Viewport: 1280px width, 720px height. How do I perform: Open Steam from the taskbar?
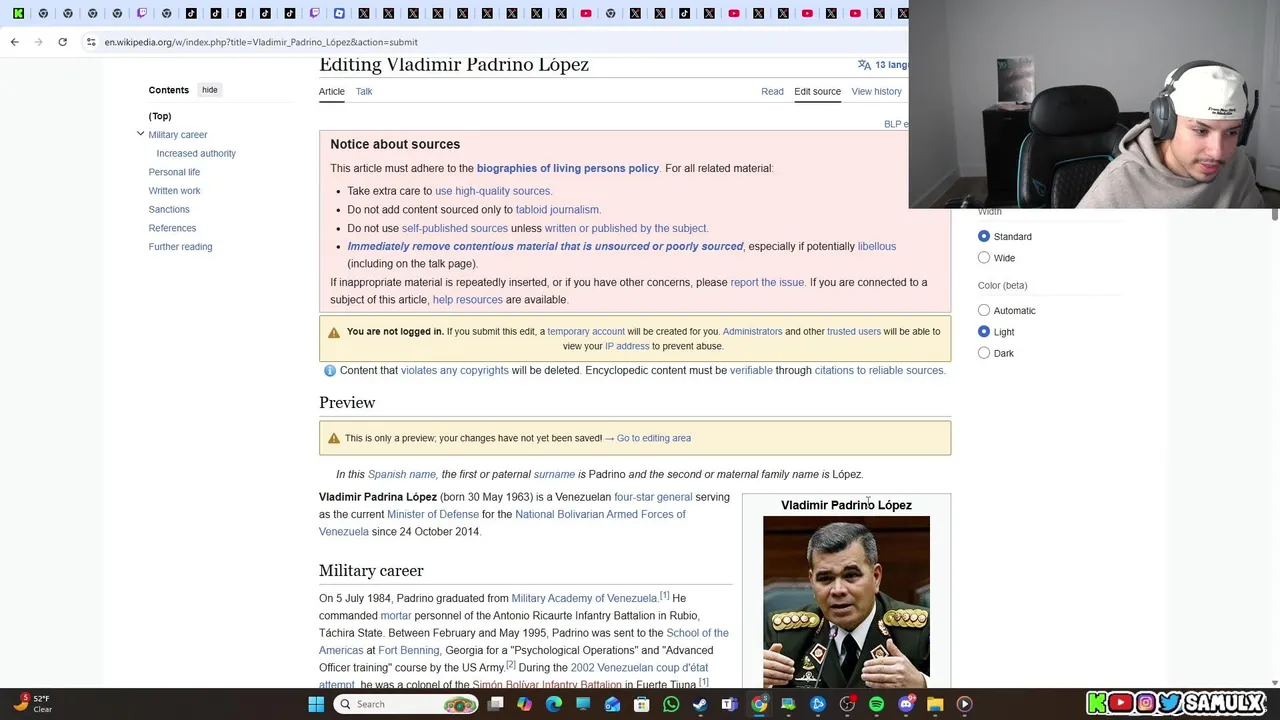(x=700, y=704)
